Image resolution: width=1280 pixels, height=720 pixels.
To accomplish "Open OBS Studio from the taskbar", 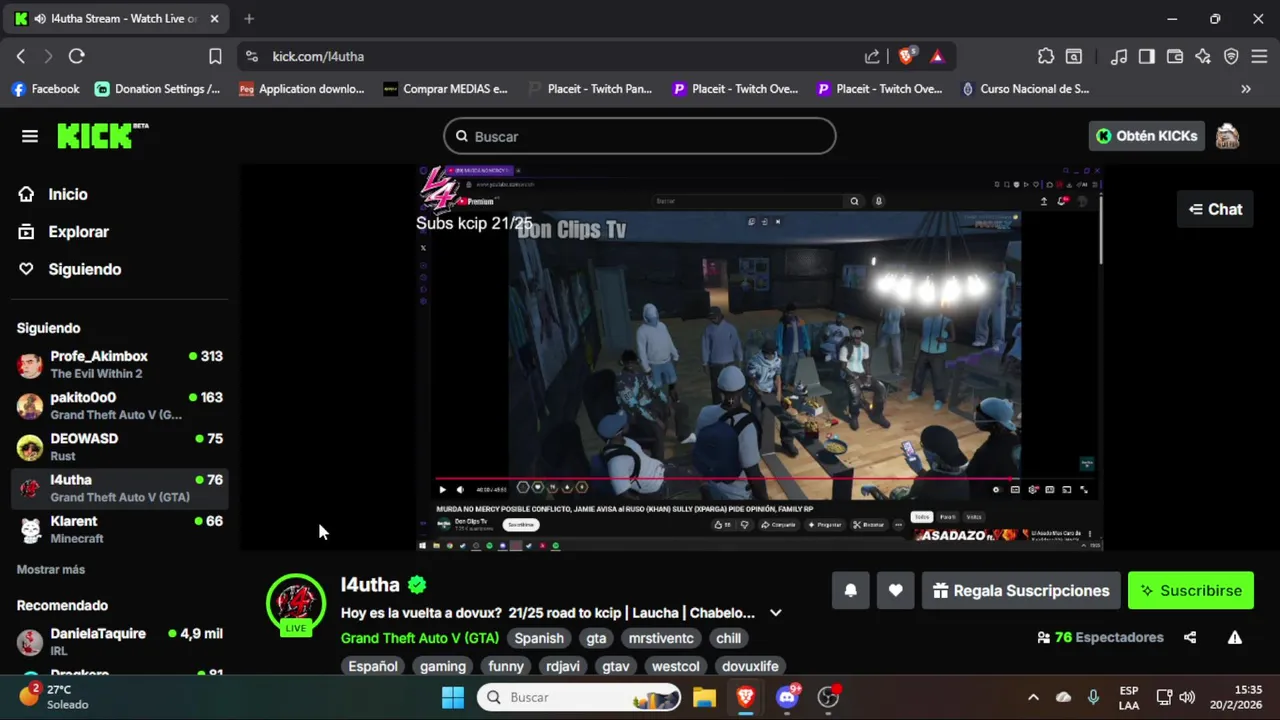I will point(829,697).
